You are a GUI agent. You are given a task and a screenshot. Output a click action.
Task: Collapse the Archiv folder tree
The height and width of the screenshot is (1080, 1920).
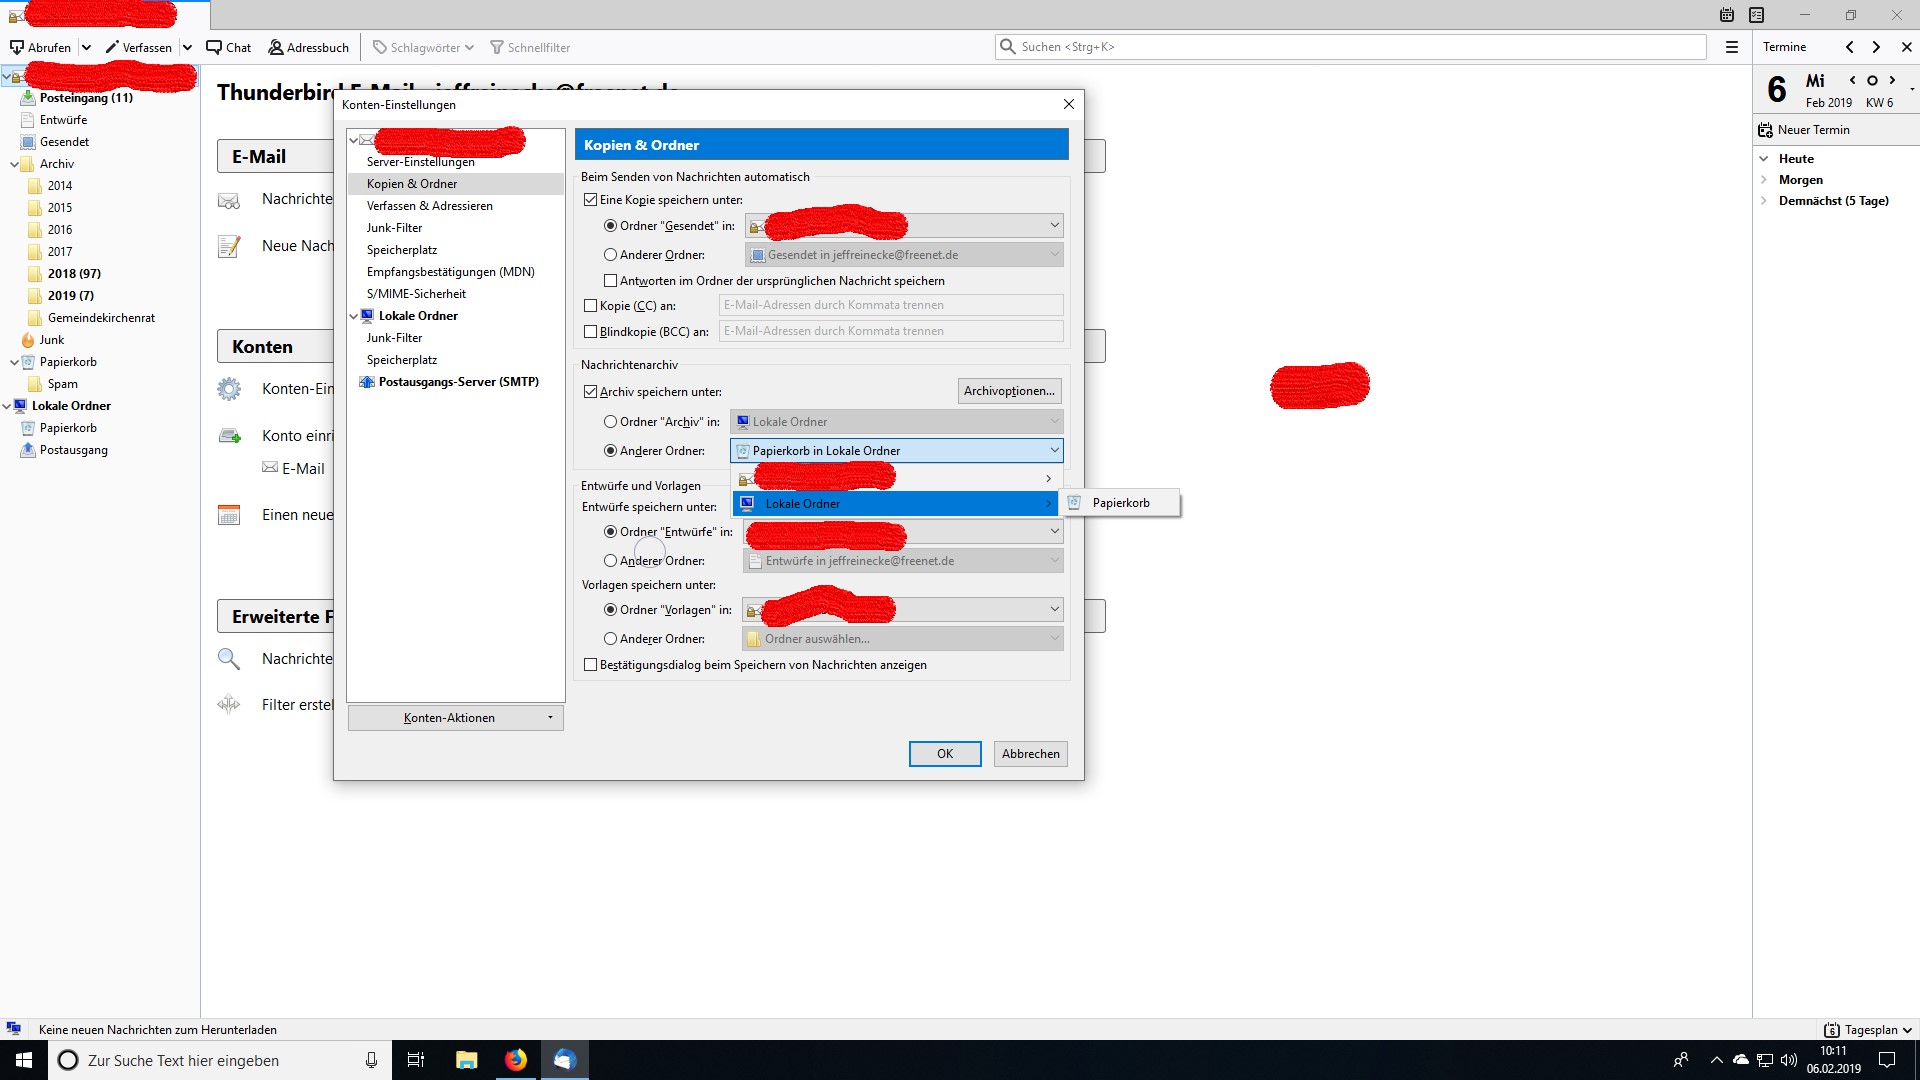tap(14, 164)
